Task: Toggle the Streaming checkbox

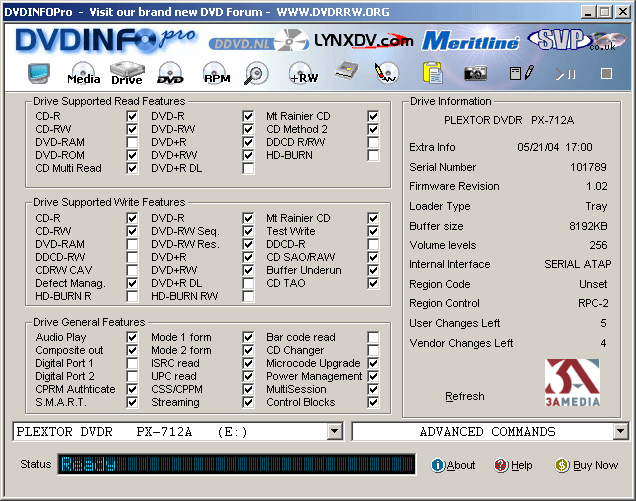Action: pos(248,402)
